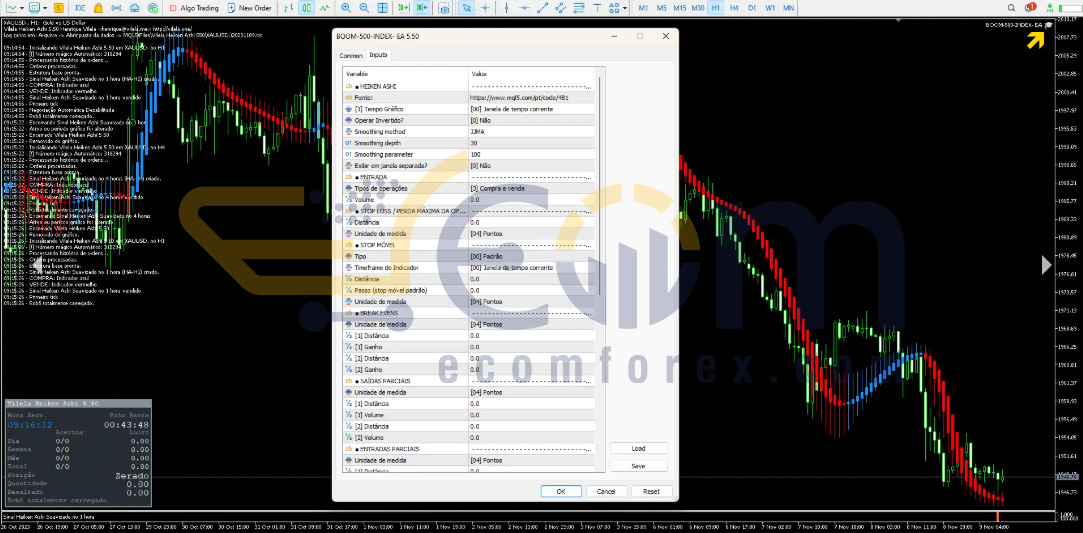Select the D1 timeframe
This screenshot has width=1083, height=533.
click(x=752, y=8)
